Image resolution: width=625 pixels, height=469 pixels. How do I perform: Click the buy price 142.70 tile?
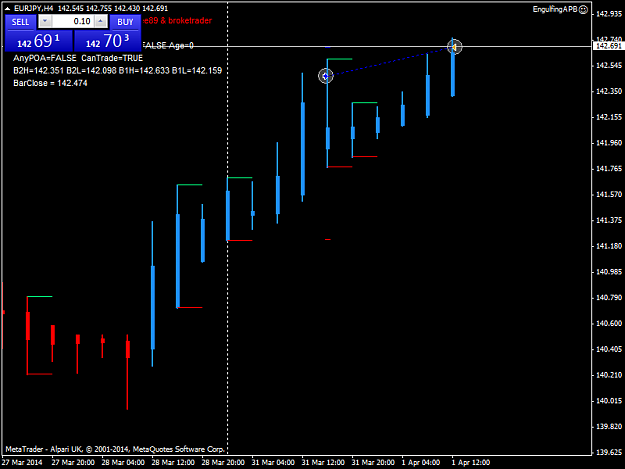coord(108,41)
